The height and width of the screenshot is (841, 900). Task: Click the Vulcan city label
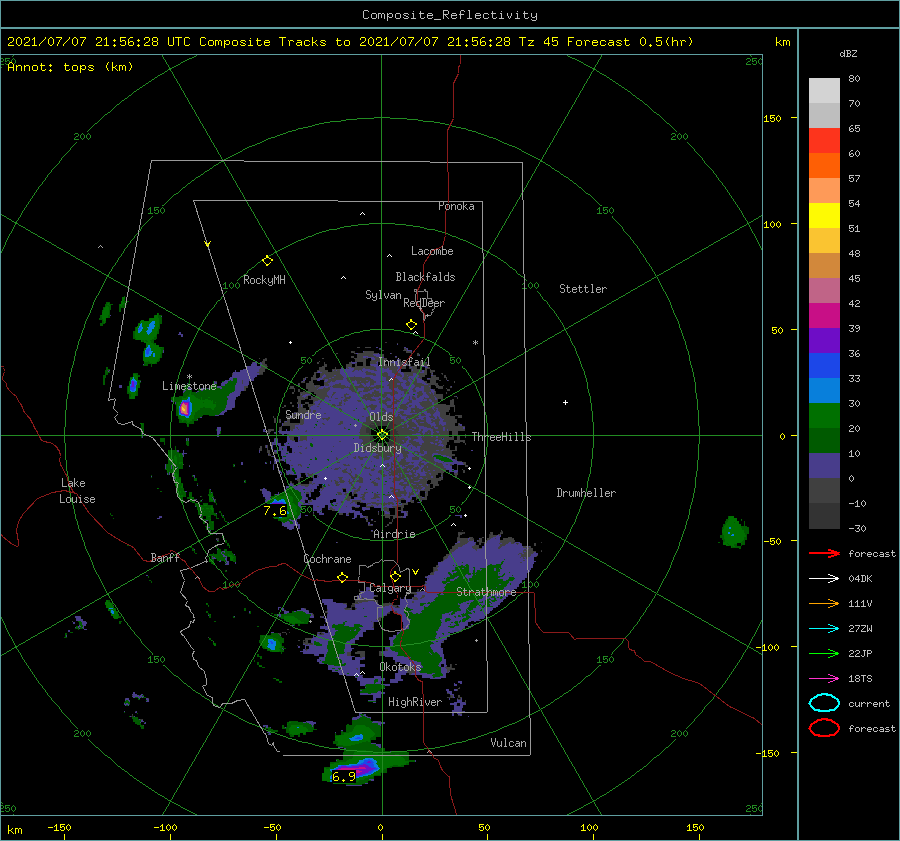(x=508, y=743)
